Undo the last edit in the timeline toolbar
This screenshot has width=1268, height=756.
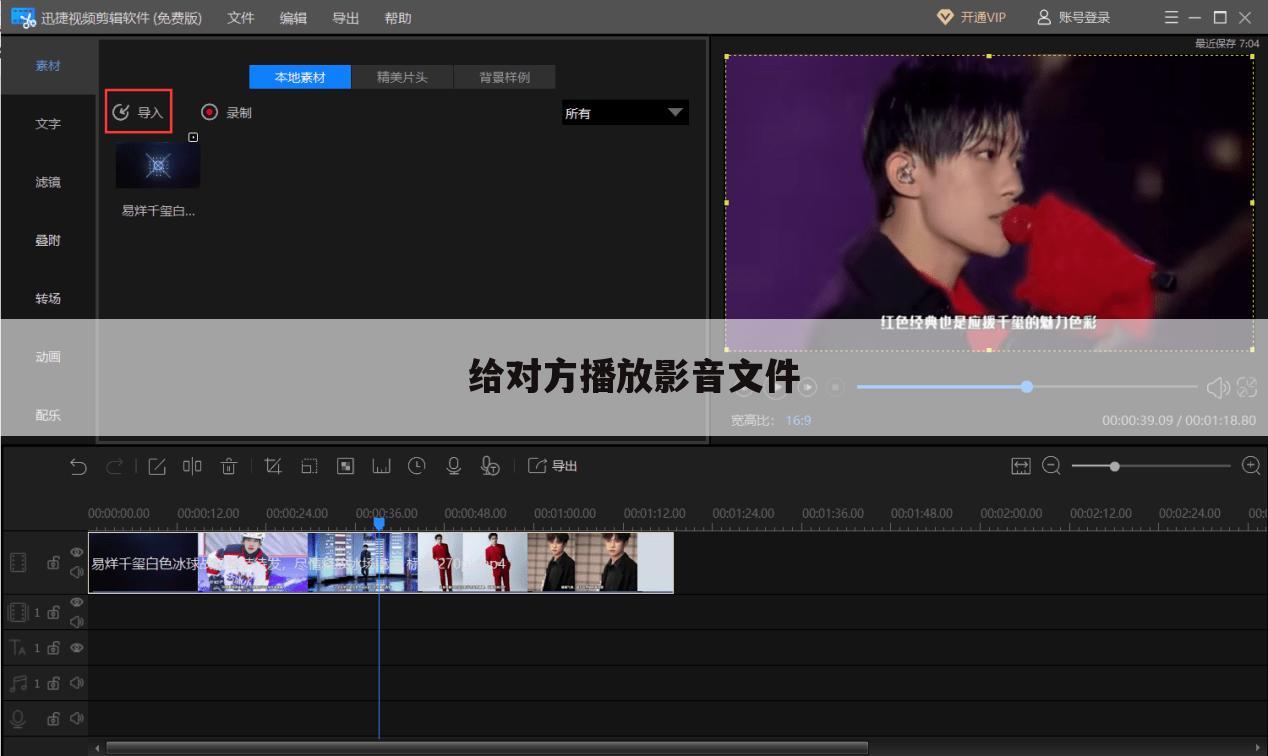pos(78,466)
